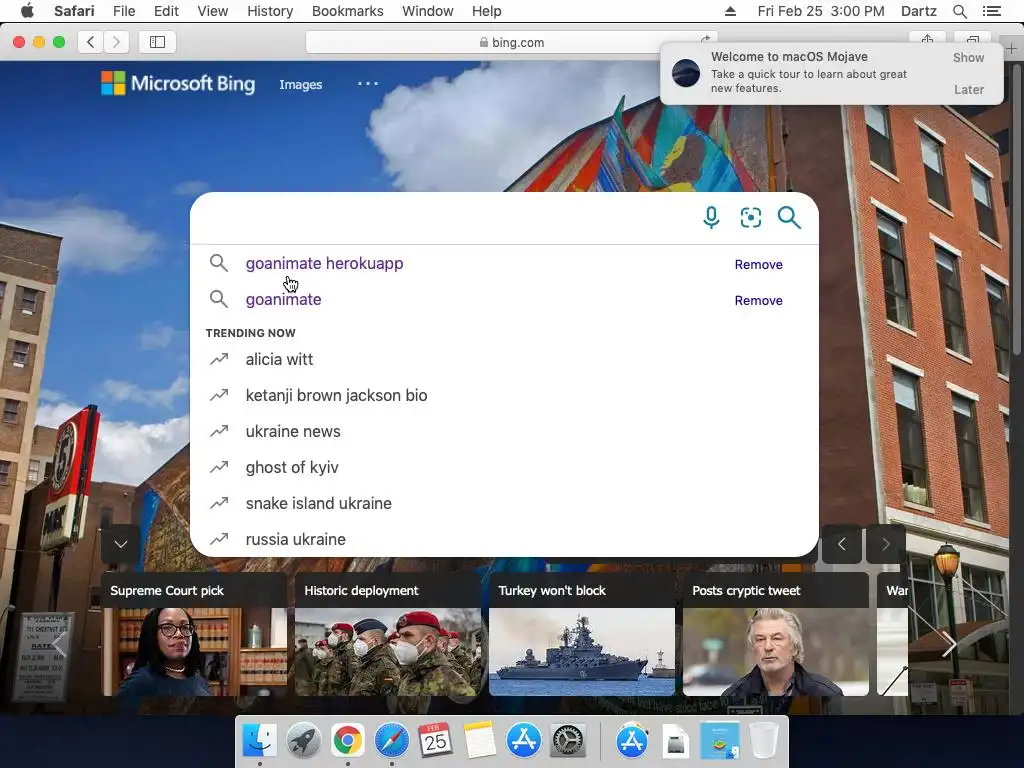1024x768 pixels.
Task: Collapse the news feed with down chevron
Action: click(x=121, y=544)
